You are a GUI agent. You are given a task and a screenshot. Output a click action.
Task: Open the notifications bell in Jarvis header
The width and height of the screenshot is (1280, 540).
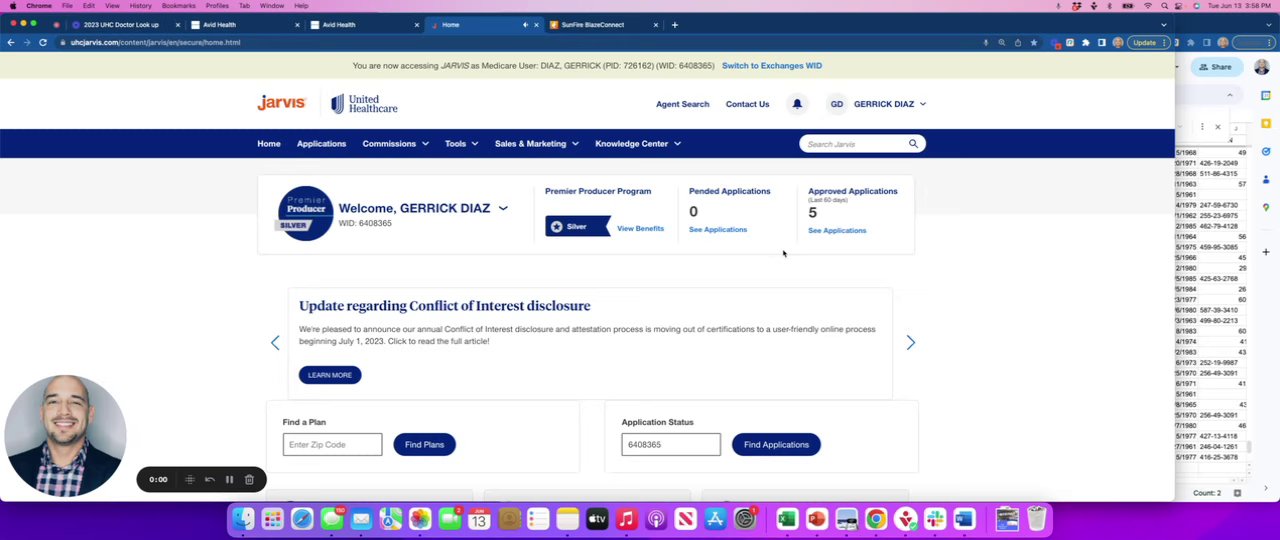click(797, 104)
